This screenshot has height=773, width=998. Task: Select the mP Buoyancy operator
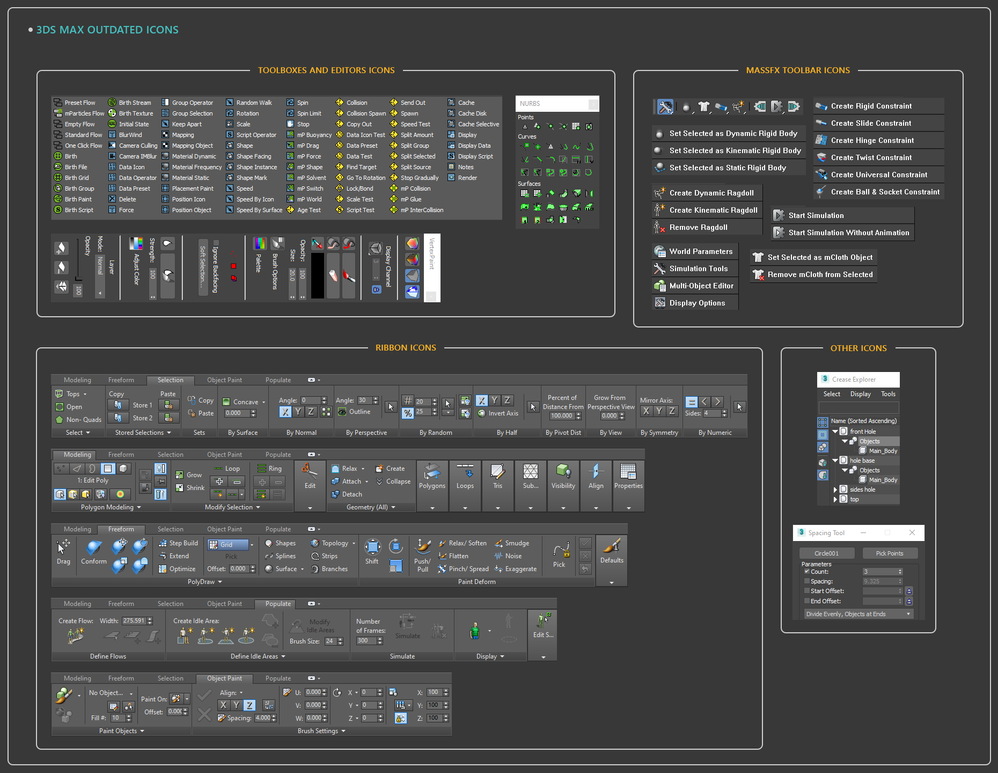[309, 135]
